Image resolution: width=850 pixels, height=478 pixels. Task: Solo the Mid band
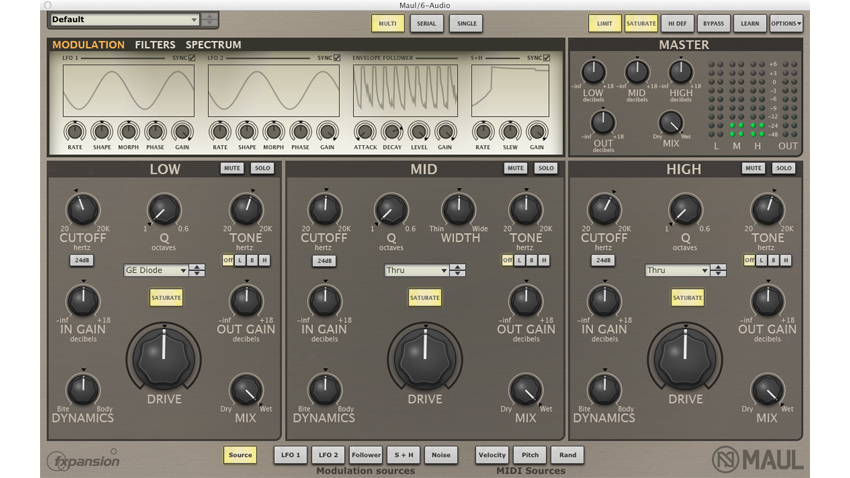[546, 168]
